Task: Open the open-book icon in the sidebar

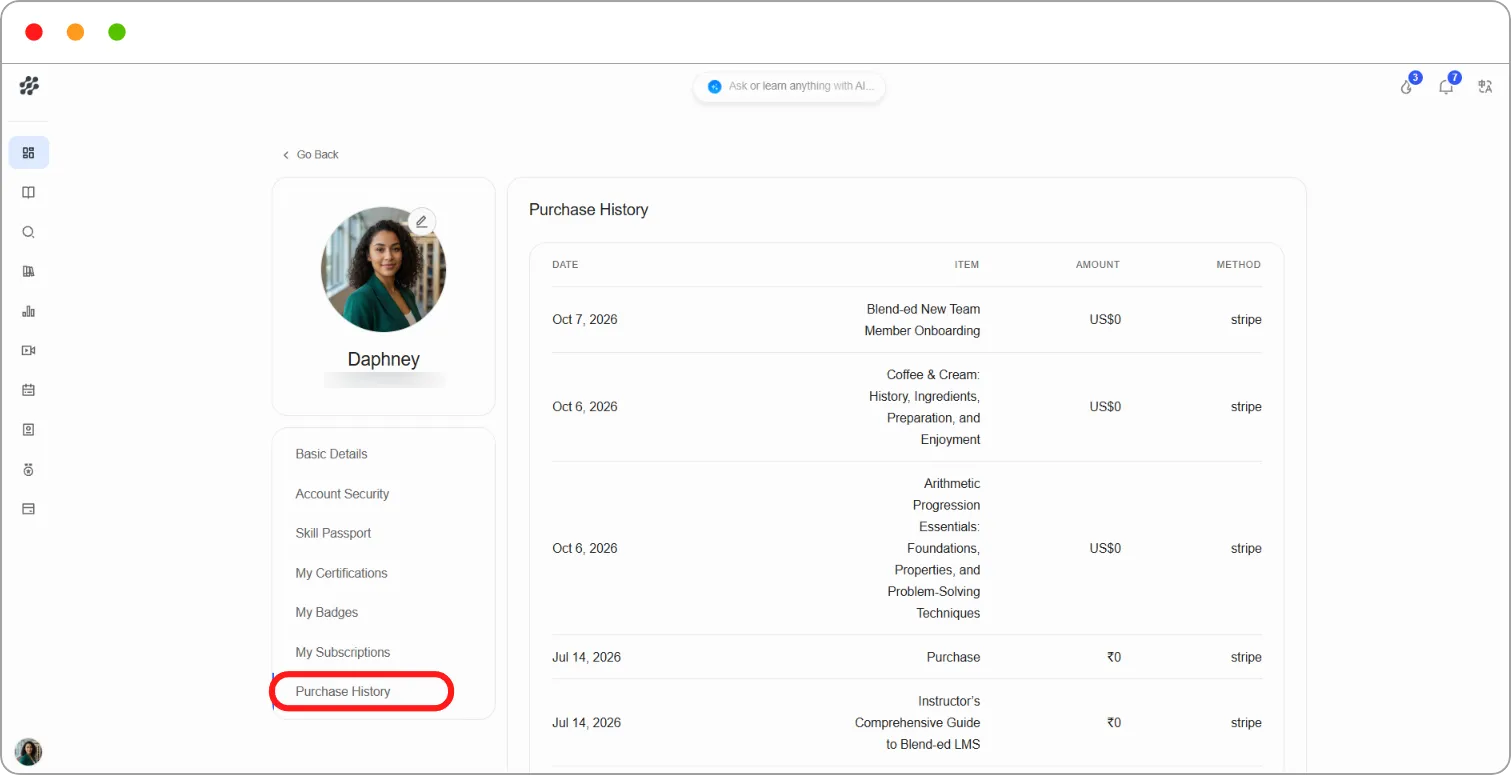Action: point(29,193)
